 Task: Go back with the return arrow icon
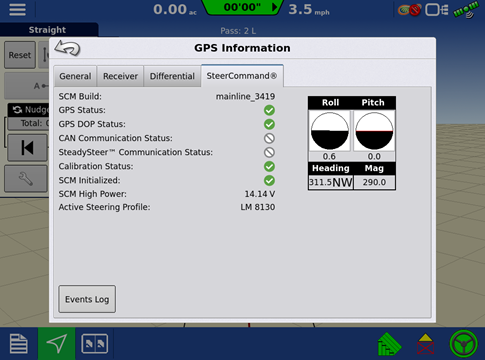click(x=67, y=48)
